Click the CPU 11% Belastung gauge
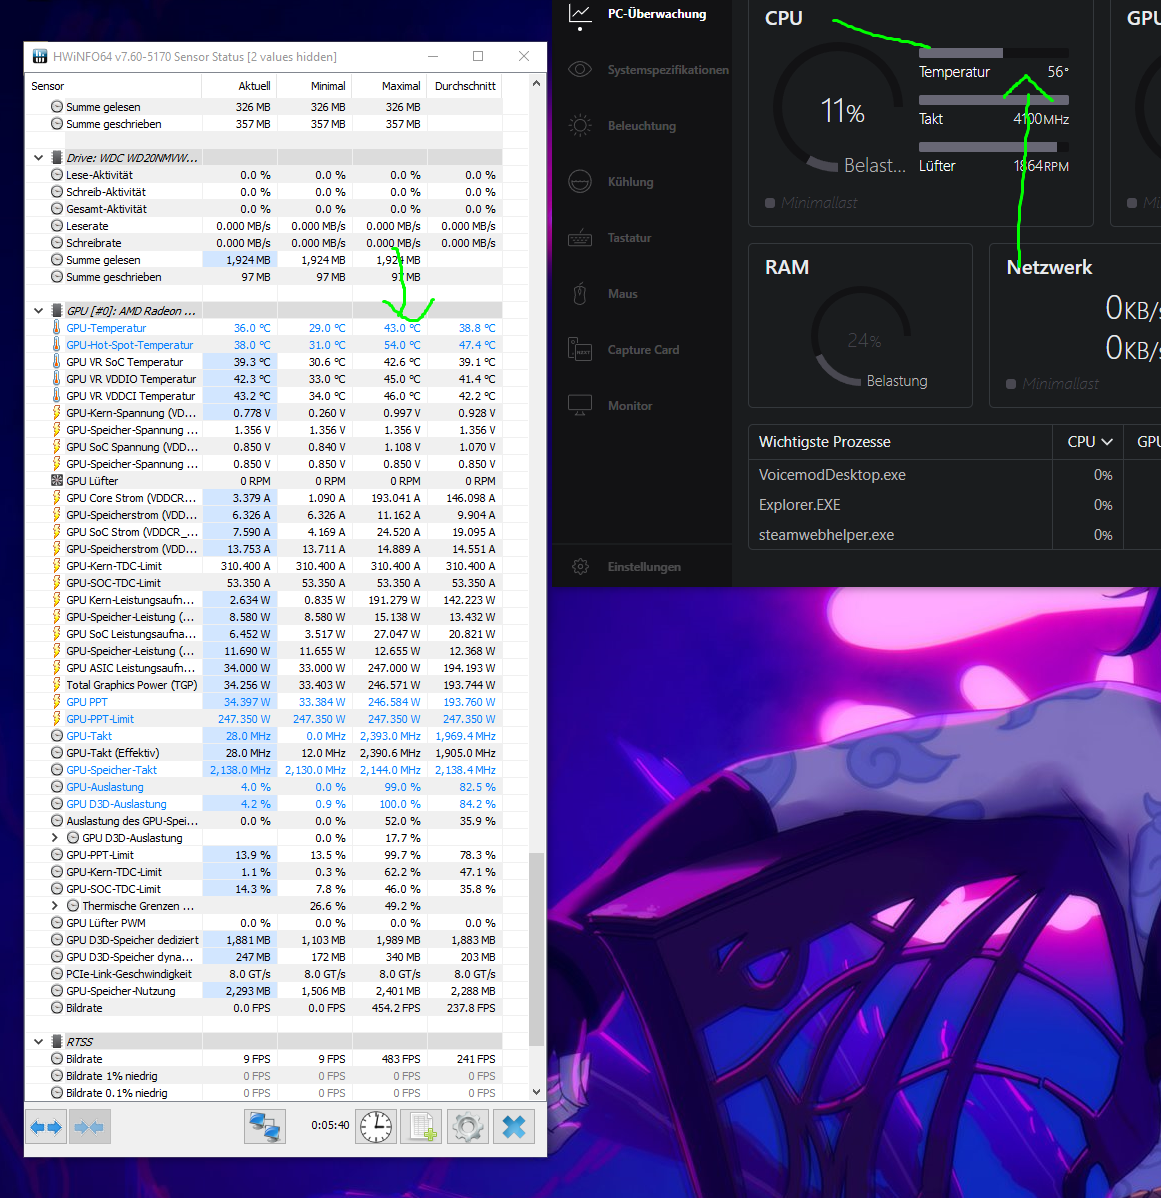Image resolution: width=1161 pixels, height=1198 pixels. (x=838, y=108)
